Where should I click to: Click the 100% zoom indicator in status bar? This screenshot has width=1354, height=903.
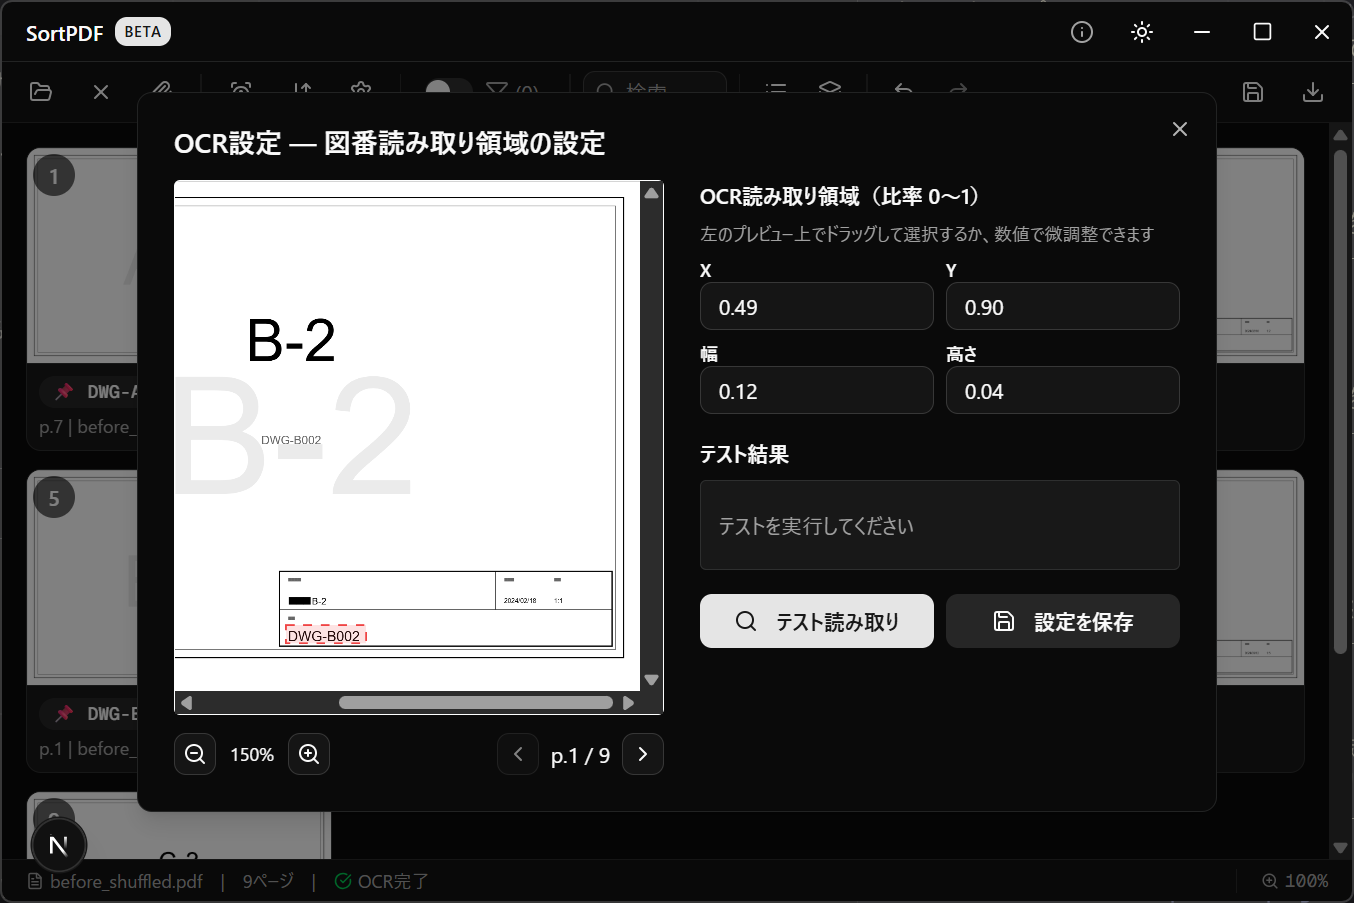[x=1295, y=881]
